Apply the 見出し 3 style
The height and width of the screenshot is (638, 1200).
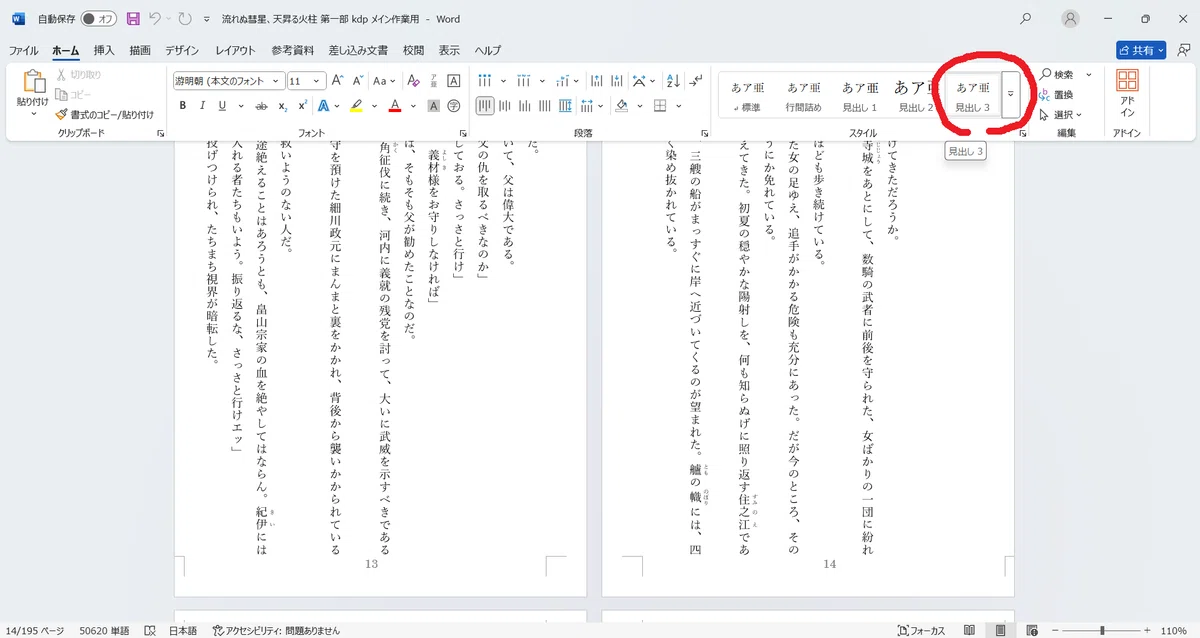(973, 95)
